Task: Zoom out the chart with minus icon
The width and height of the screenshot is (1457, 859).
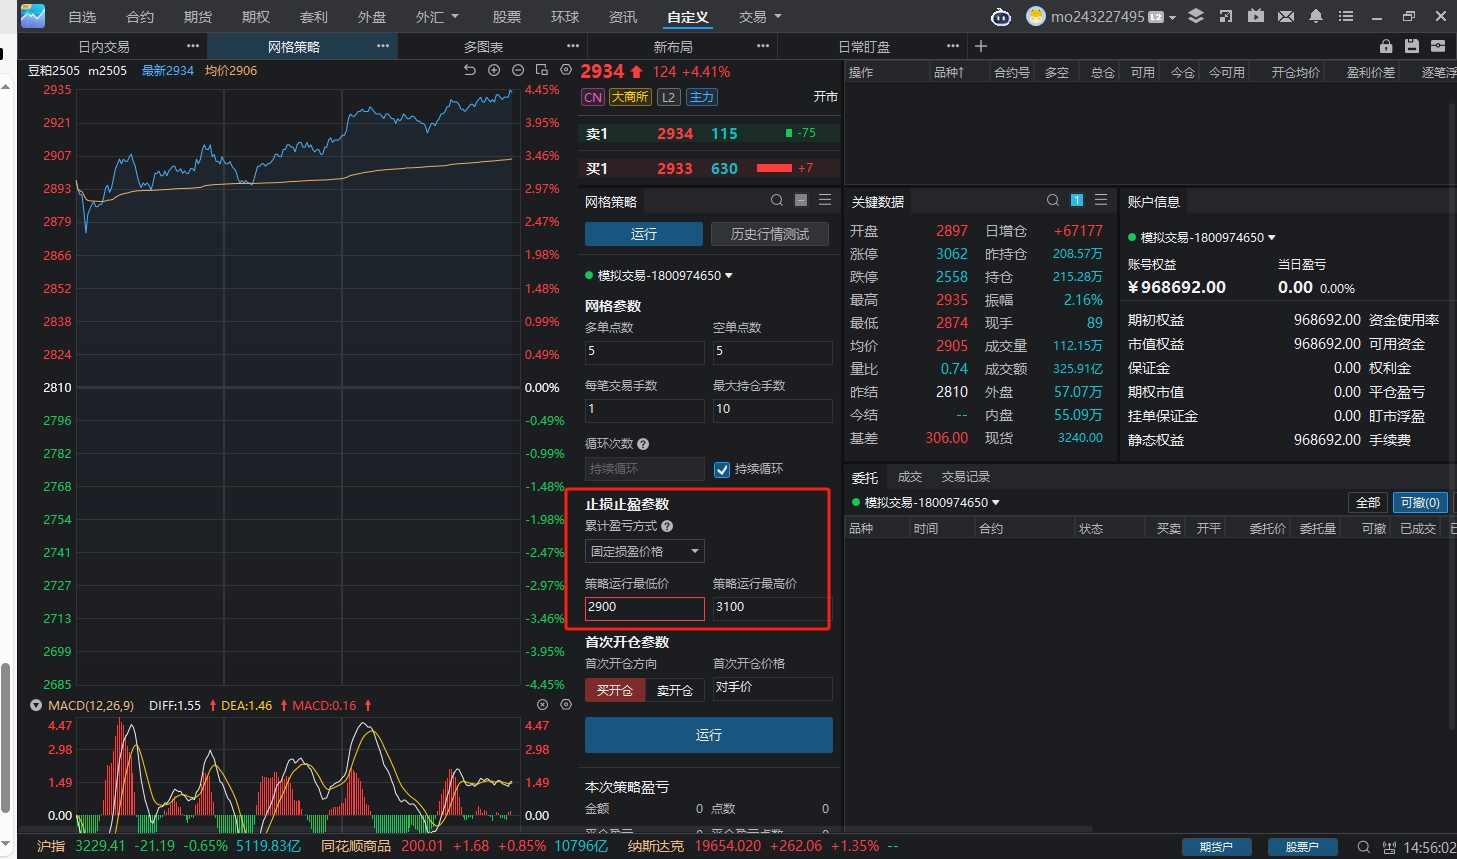Action: [518, 70]
